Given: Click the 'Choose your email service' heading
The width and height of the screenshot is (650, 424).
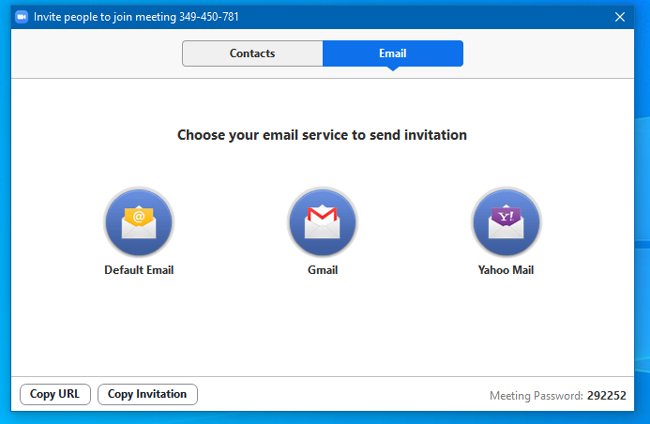Looking at the screenshot, I should [x=322, y=135].
